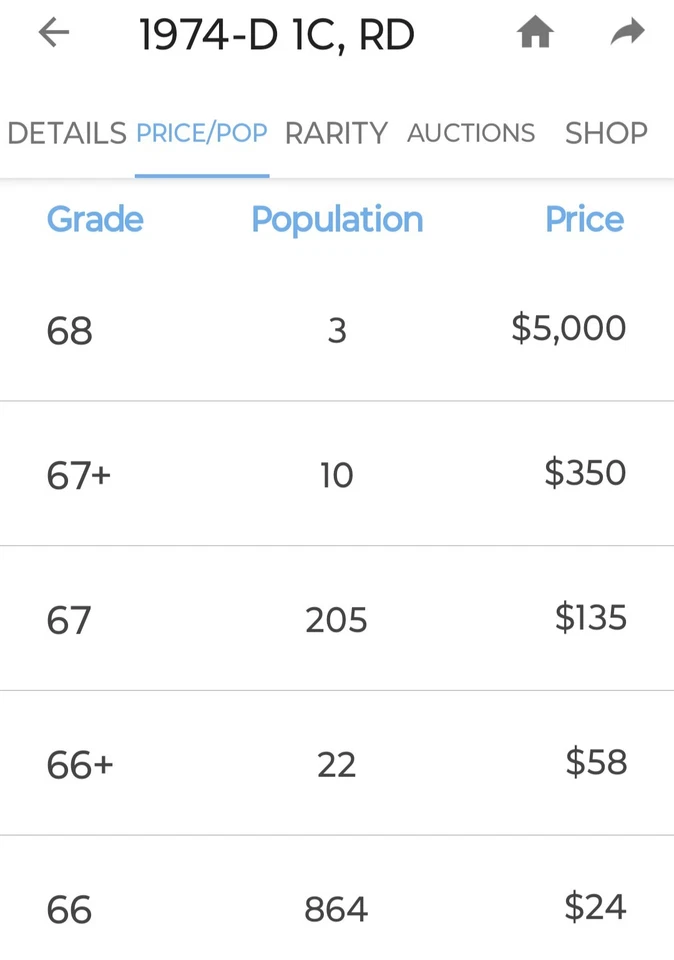Switch to the DETAILS tab
The image size is (674, 960).
(x=66, y=133)
